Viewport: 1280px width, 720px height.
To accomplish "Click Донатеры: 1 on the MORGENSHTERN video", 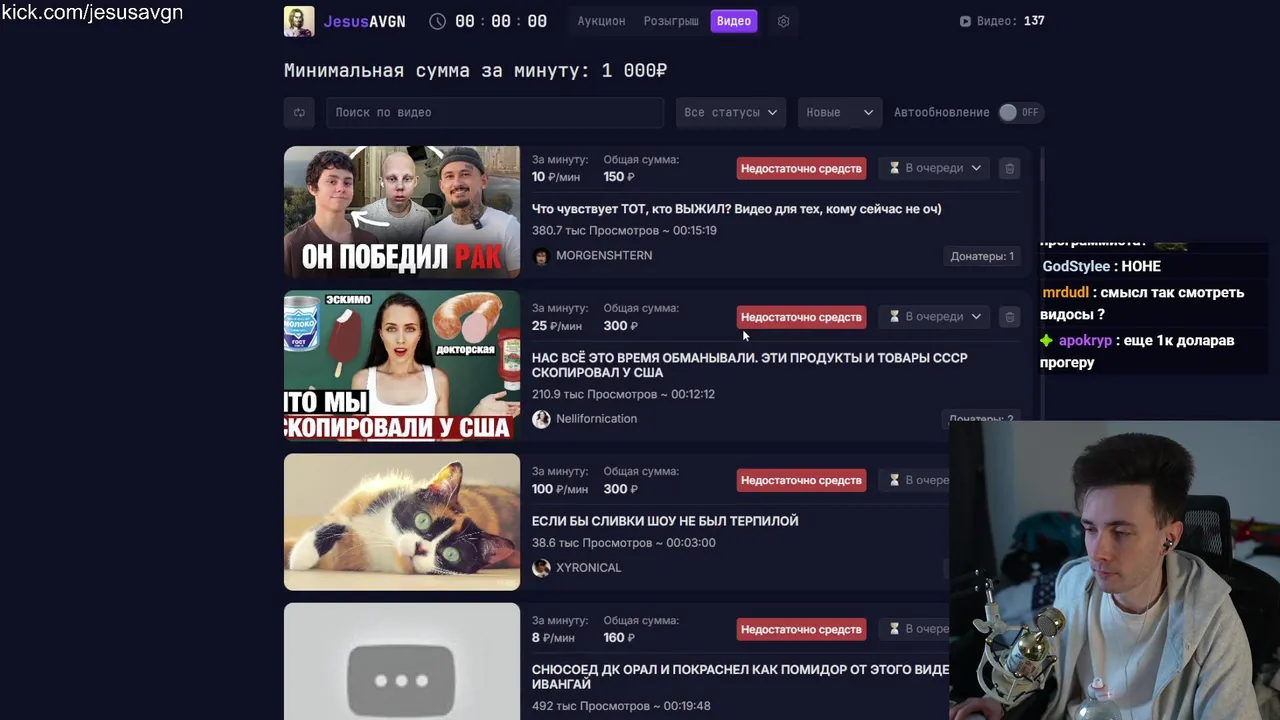I will point(982,256).
